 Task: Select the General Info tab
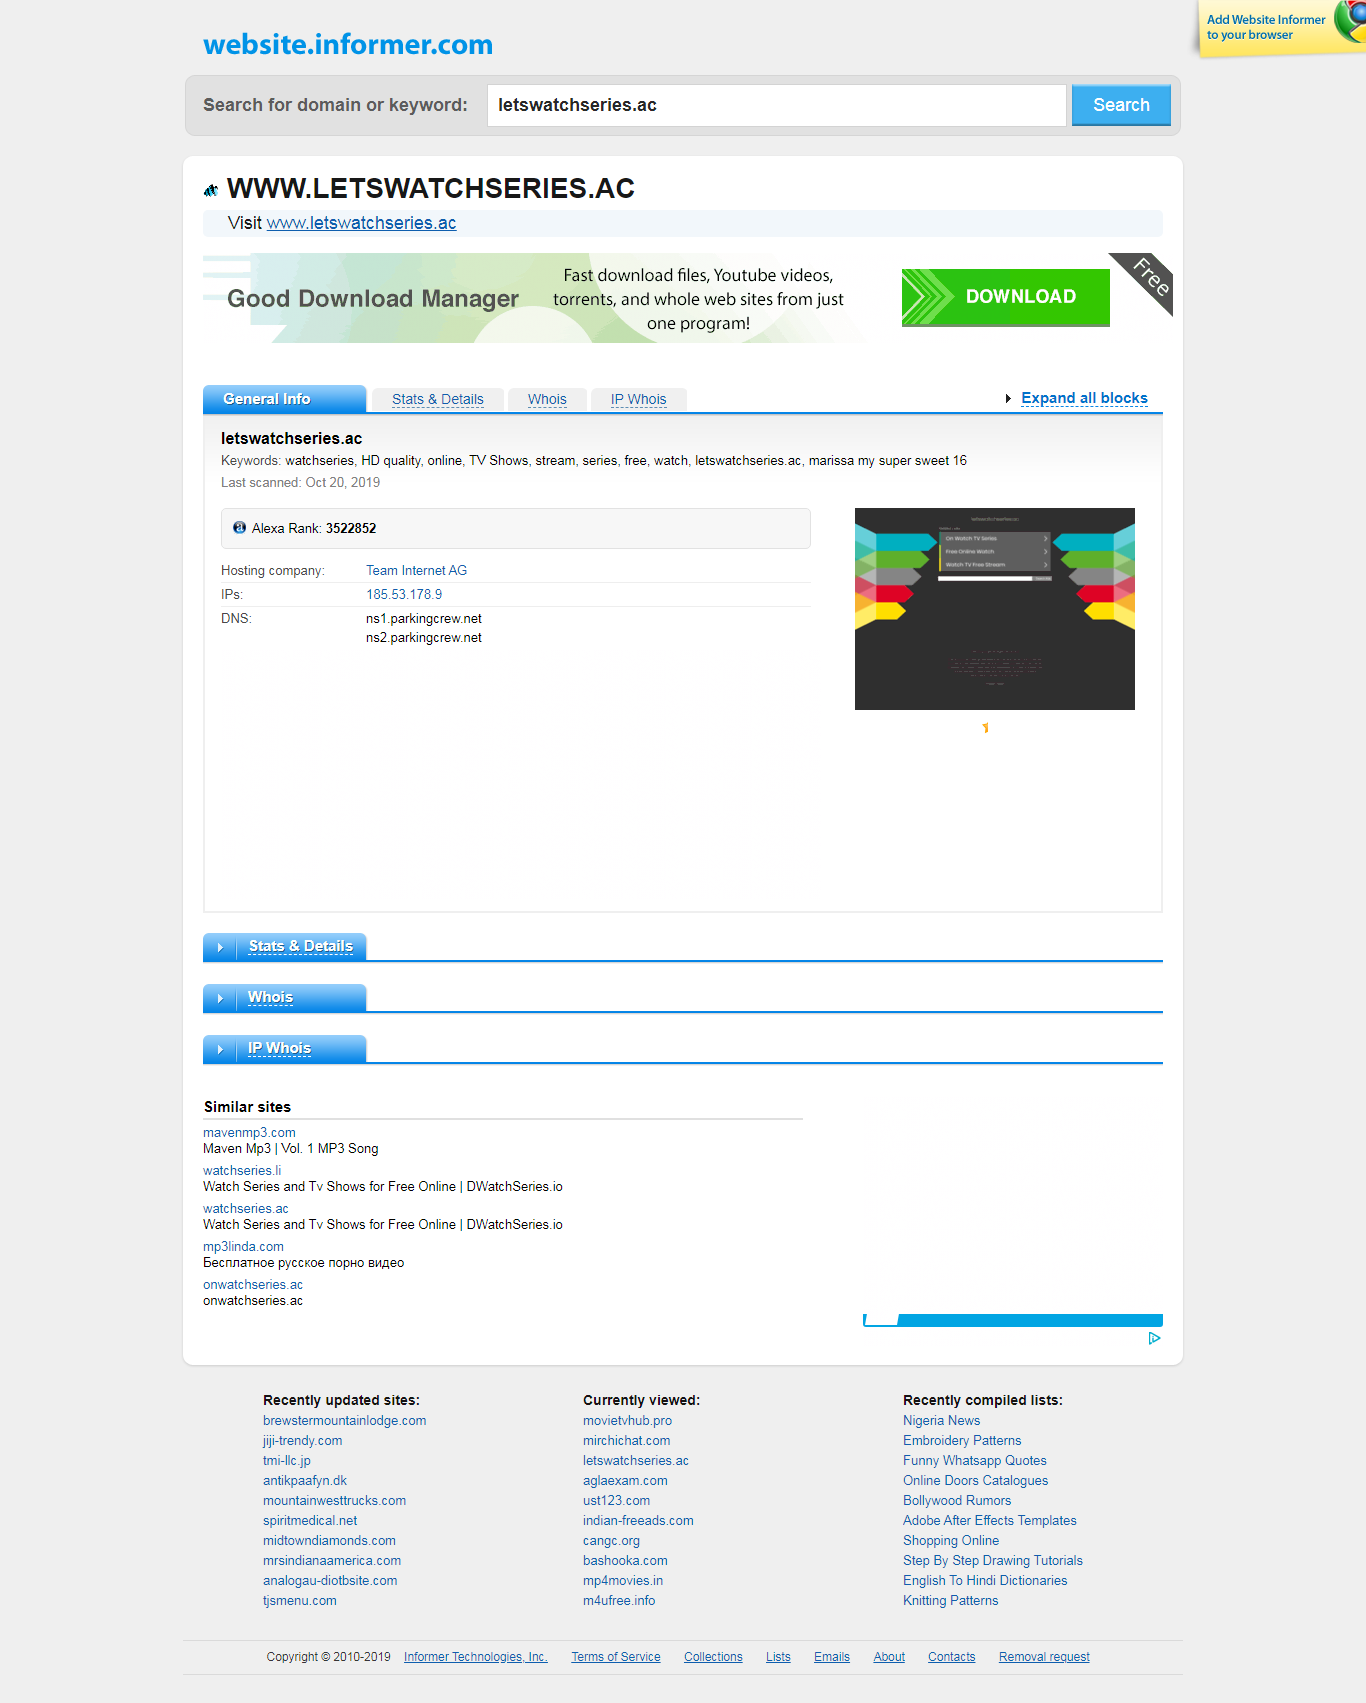284,399
